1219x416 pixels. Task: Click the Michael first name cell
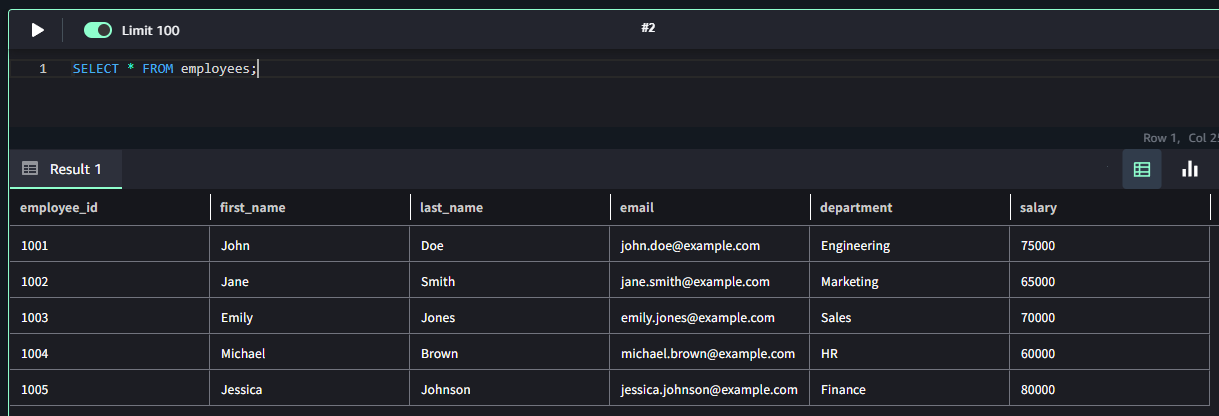pos(243,353)
